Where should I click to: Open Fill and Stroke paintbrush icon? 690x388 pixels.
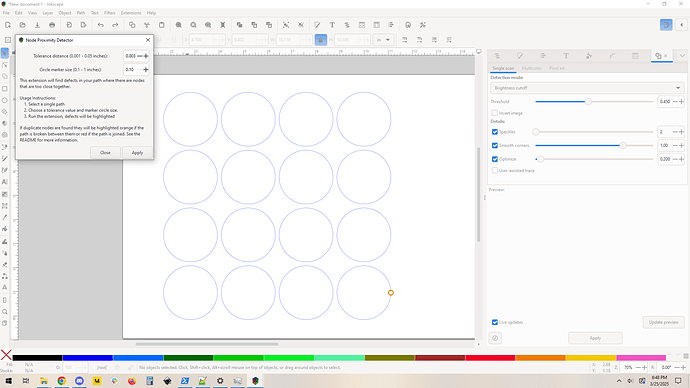click(317, 25)
